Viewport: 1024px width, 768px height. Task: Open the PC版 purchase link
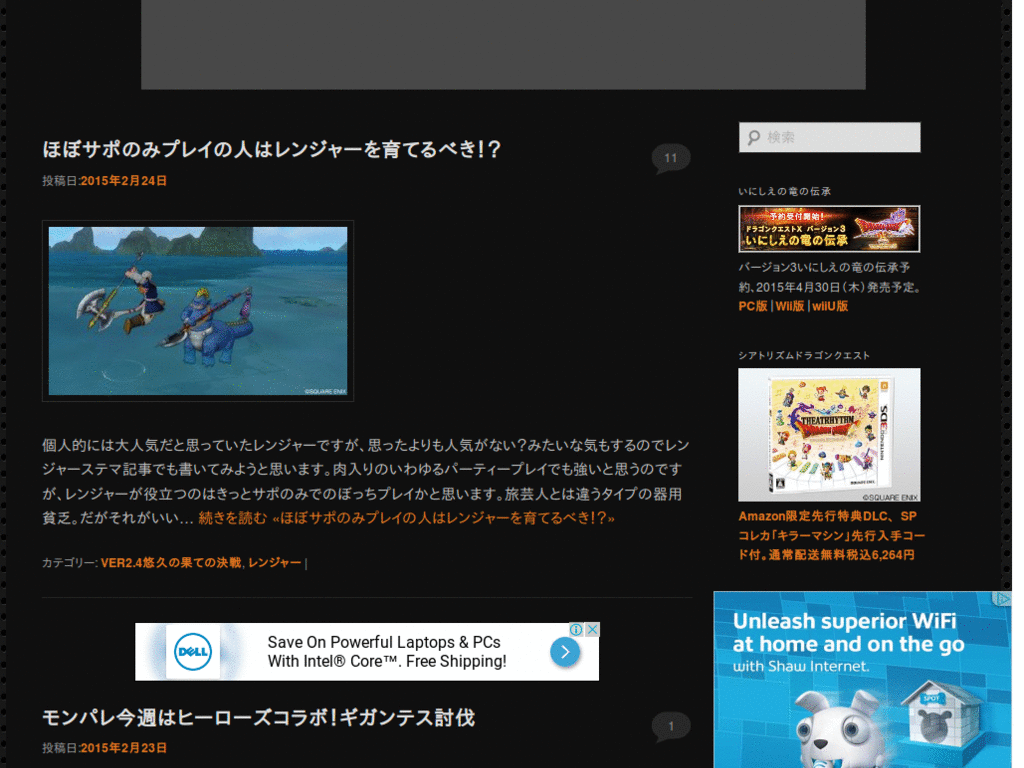(x=752, y=306)
